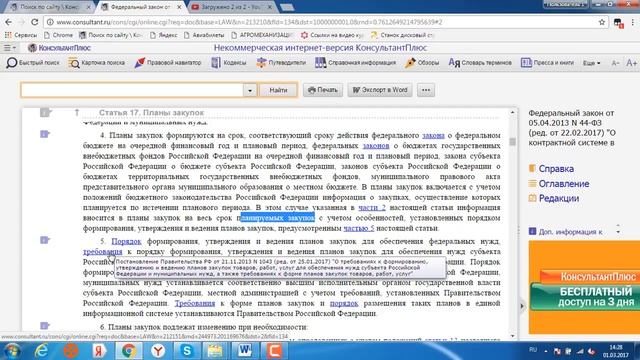Viewport: 640px width, 360px height.
Task: Click browser back button
Action: 9,22
